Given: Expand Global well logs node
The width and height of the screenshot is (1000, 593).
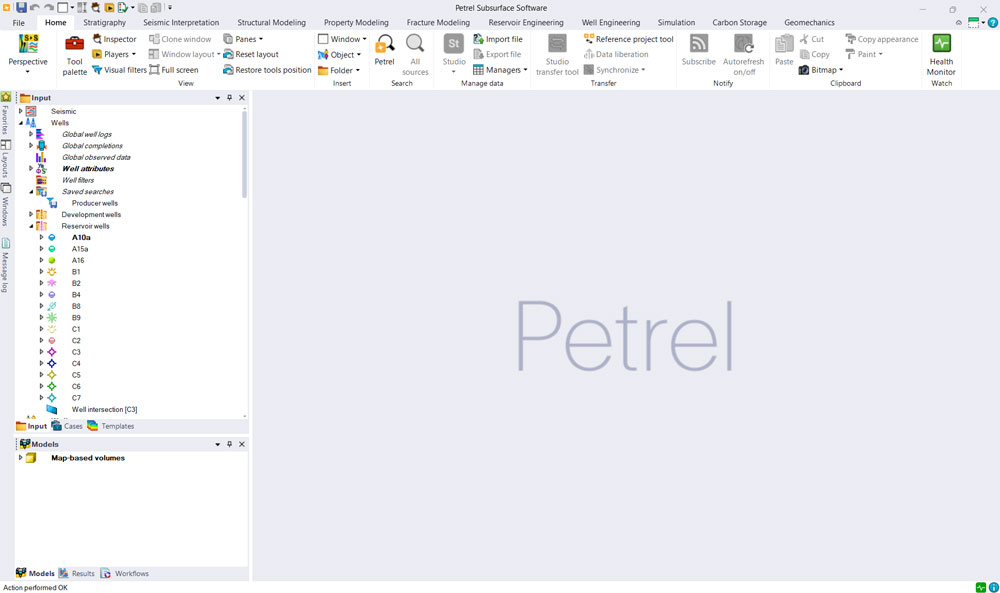Looking at the screenshot, I should coord(31,134).
